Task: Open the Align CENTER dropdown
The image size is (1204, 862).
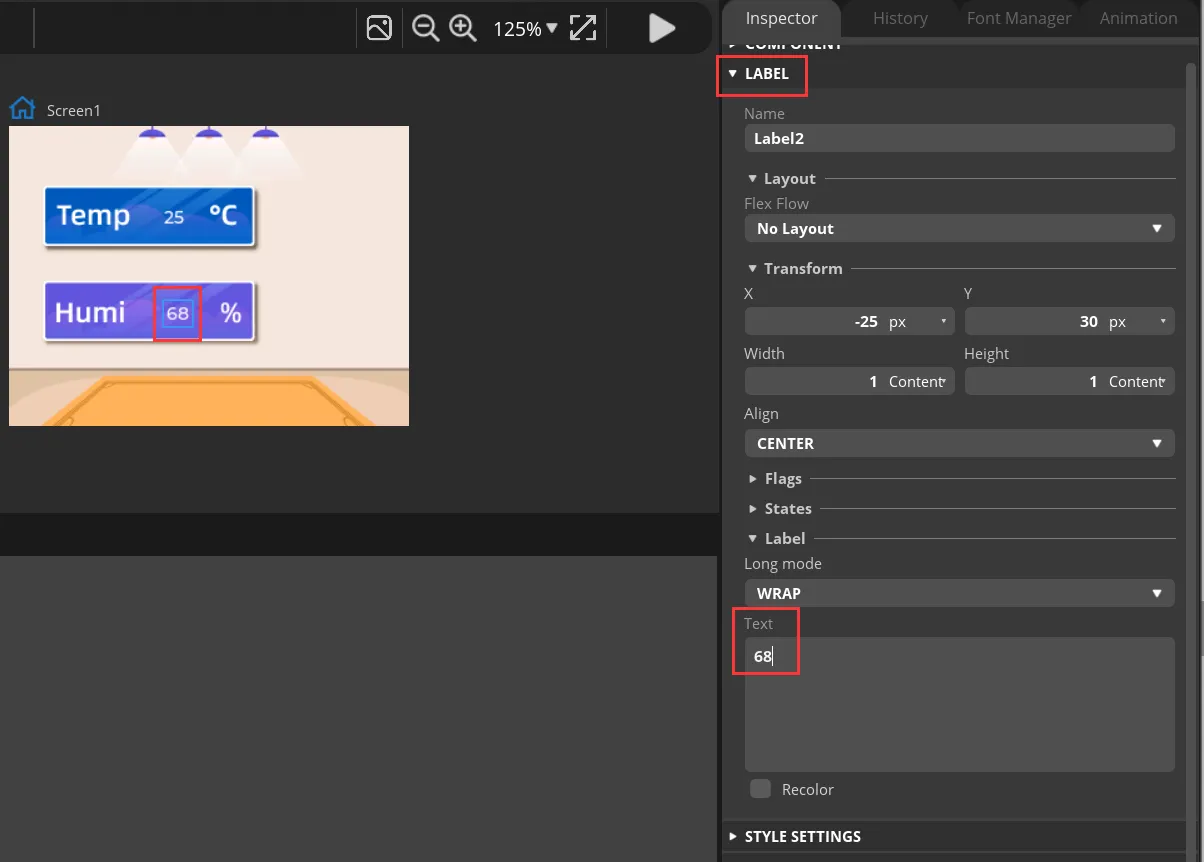Action: pos(958,443)
